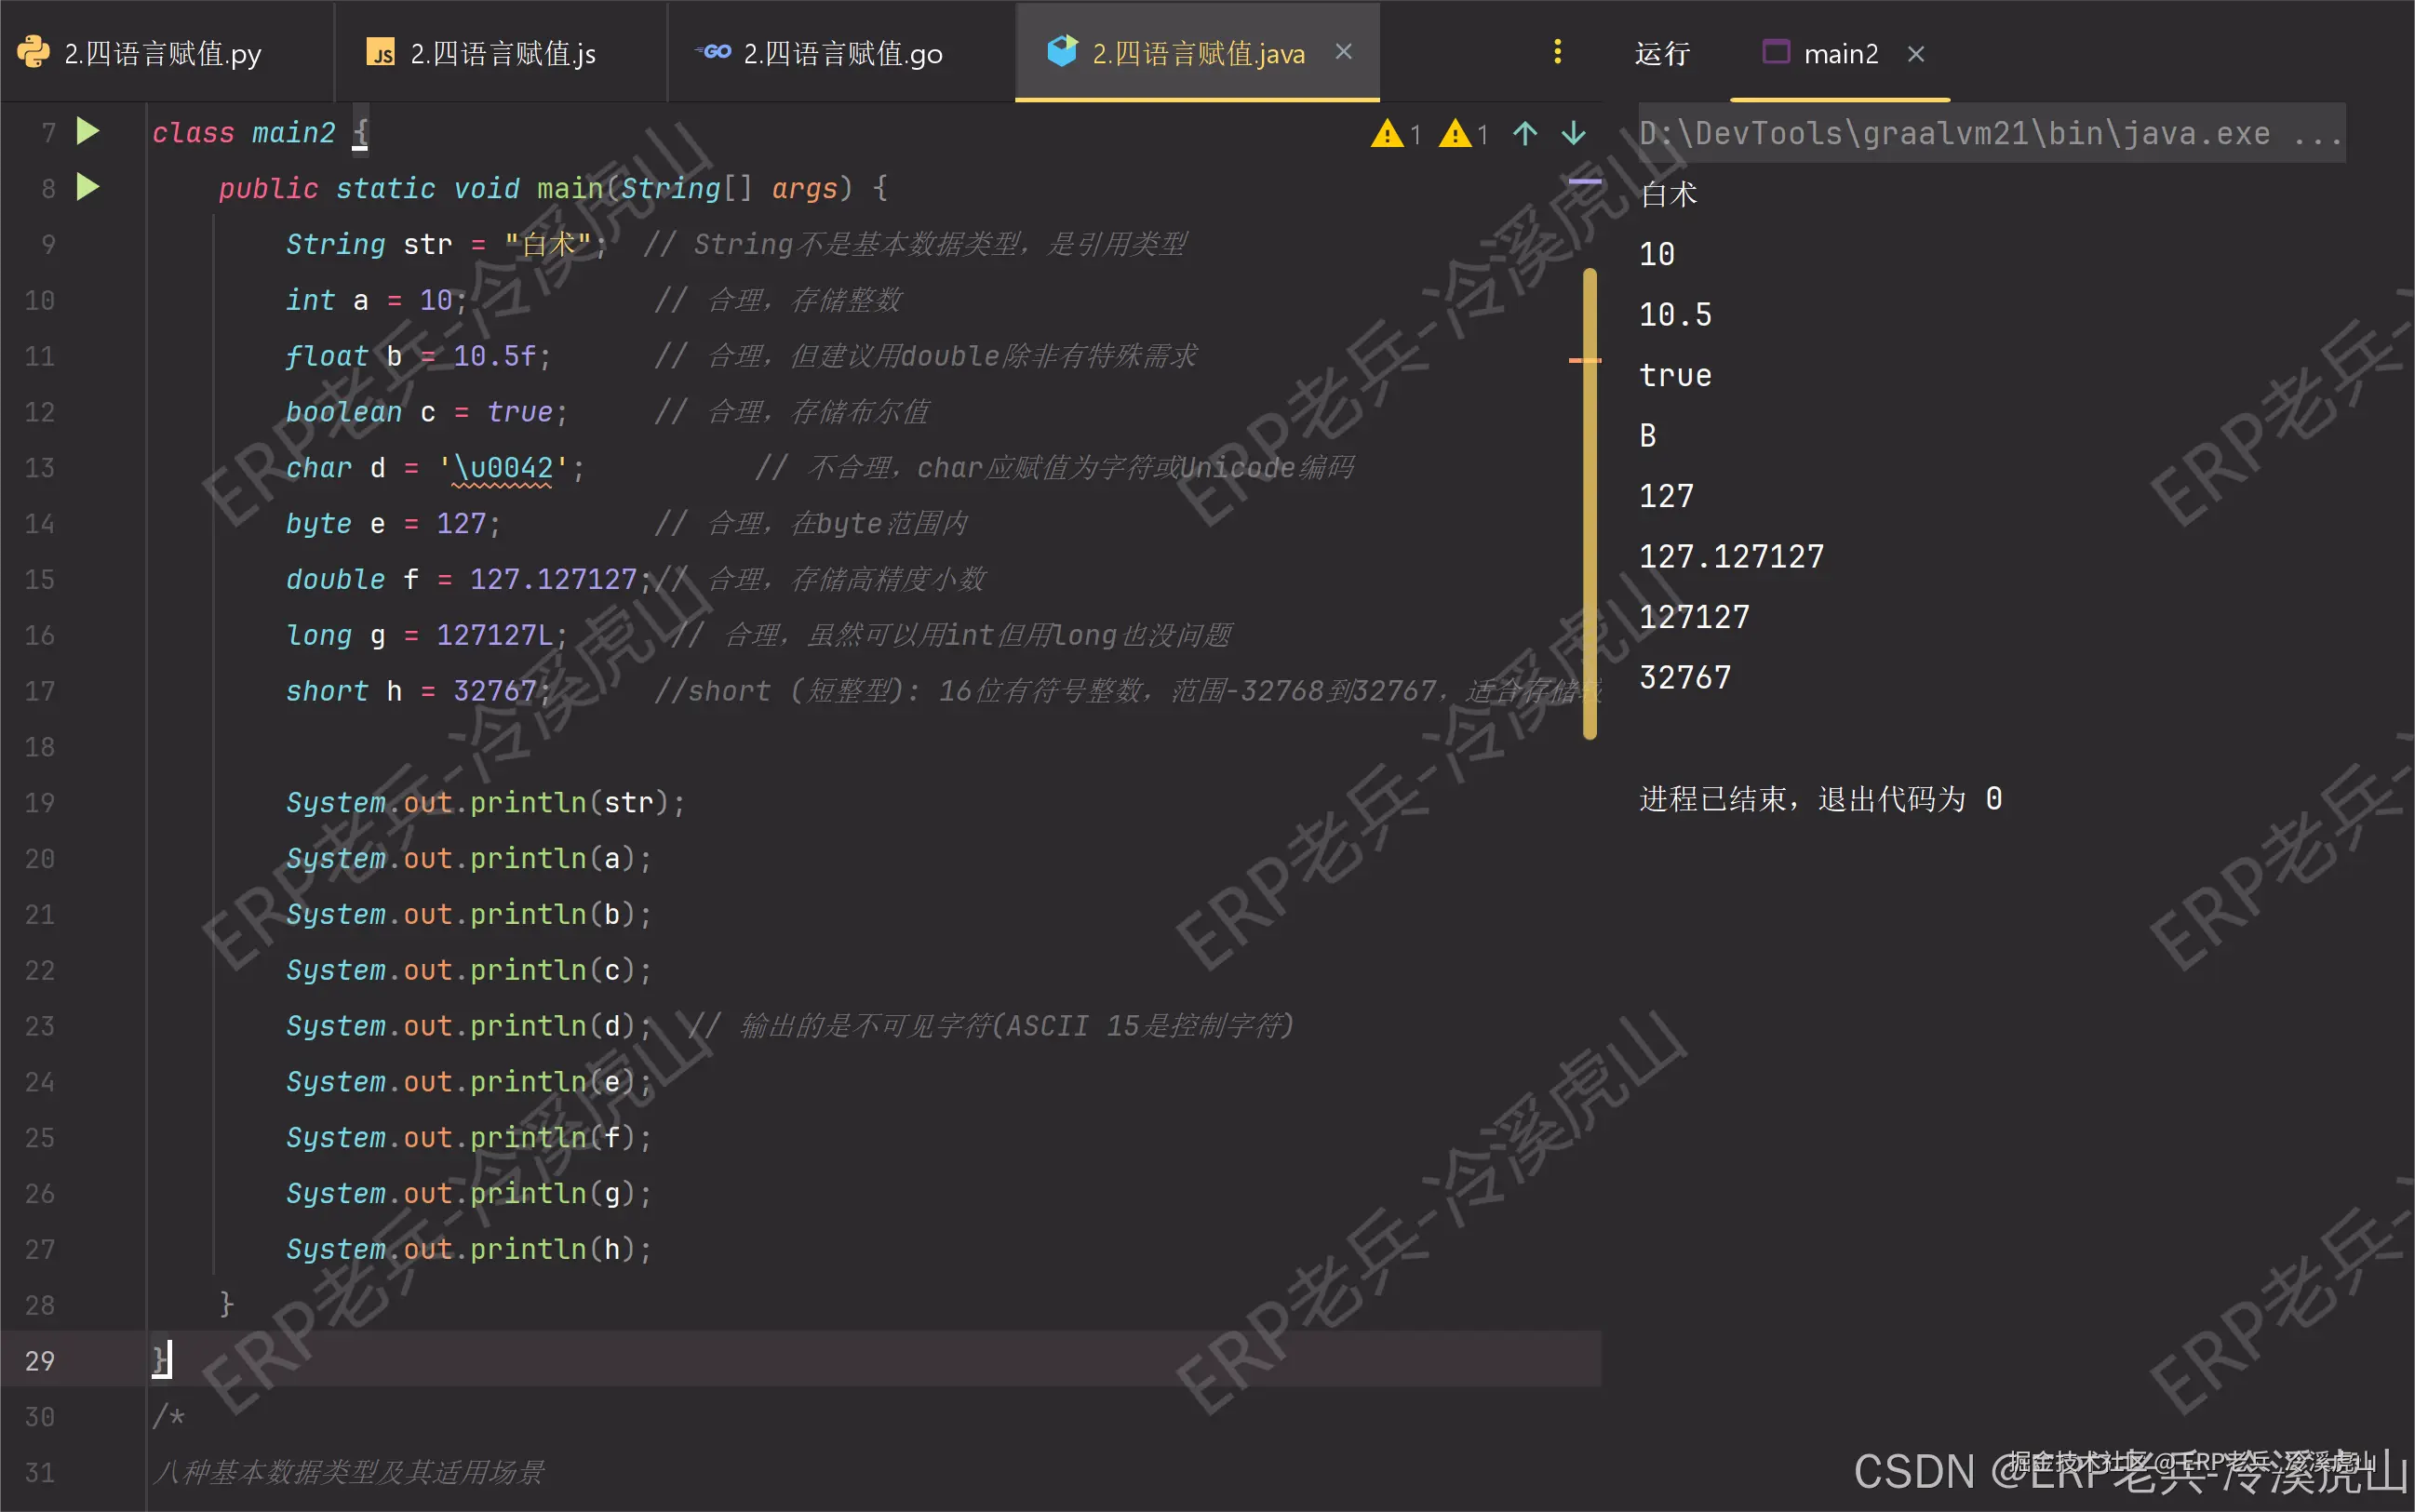Close the 2.四语言赋值.java tab

(1344, 51)
